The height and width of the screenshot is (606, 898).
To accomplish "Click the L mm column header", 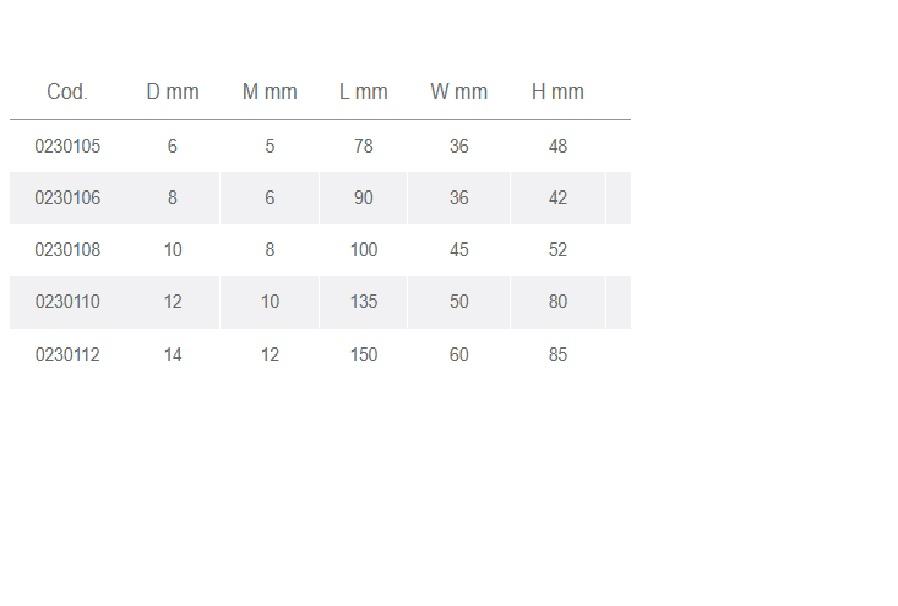I will [x=363, y=92].
